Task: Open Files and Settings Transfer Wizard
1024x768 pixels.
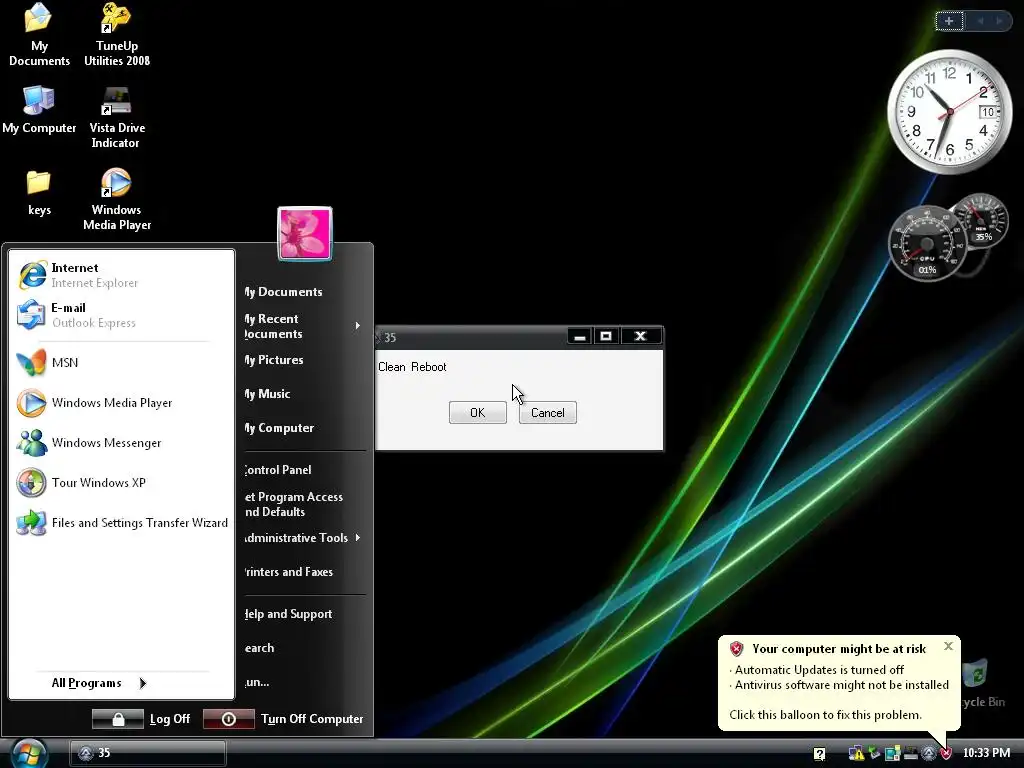Action: 122,523
